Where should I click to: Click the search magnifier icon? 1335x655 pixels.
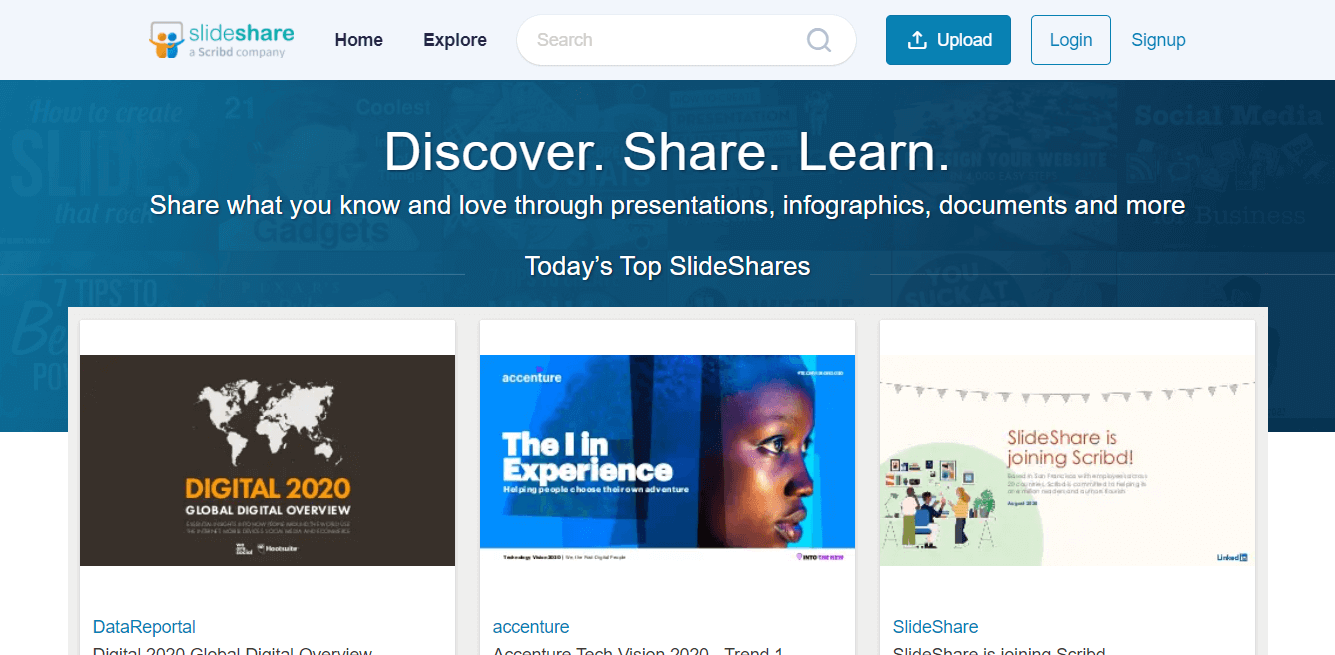click(x=819, y=40)
